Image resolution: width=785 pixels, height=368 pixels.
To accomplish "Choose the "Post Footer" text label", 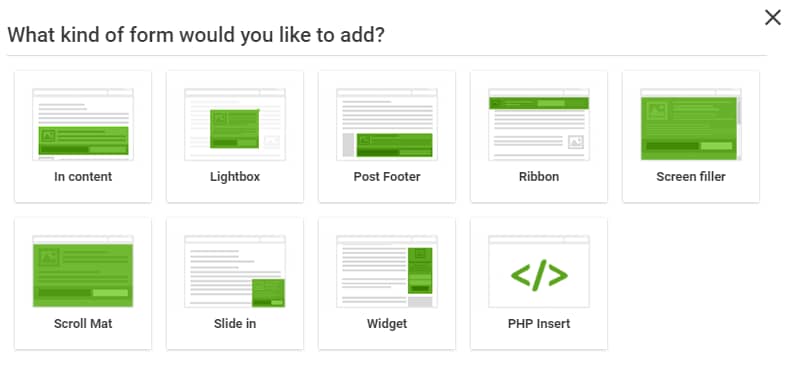I will [387, 176].
